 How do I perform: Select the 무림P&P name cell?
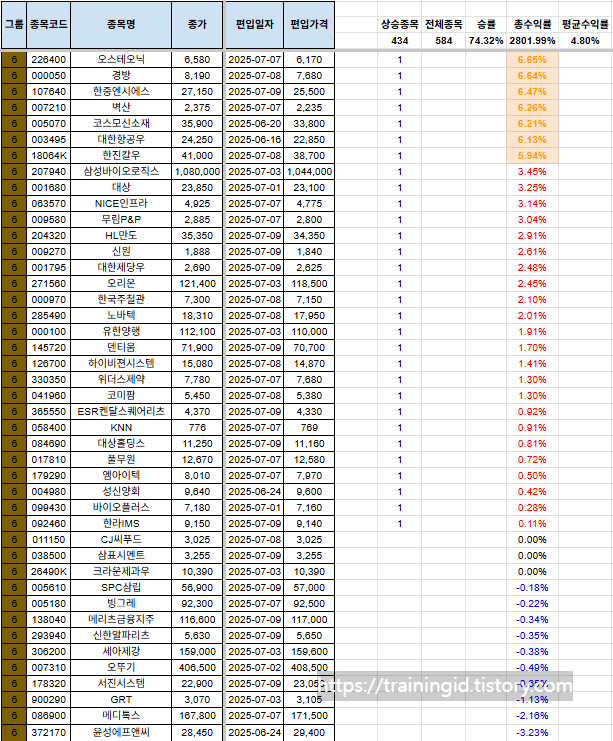(x=121, y=220)
